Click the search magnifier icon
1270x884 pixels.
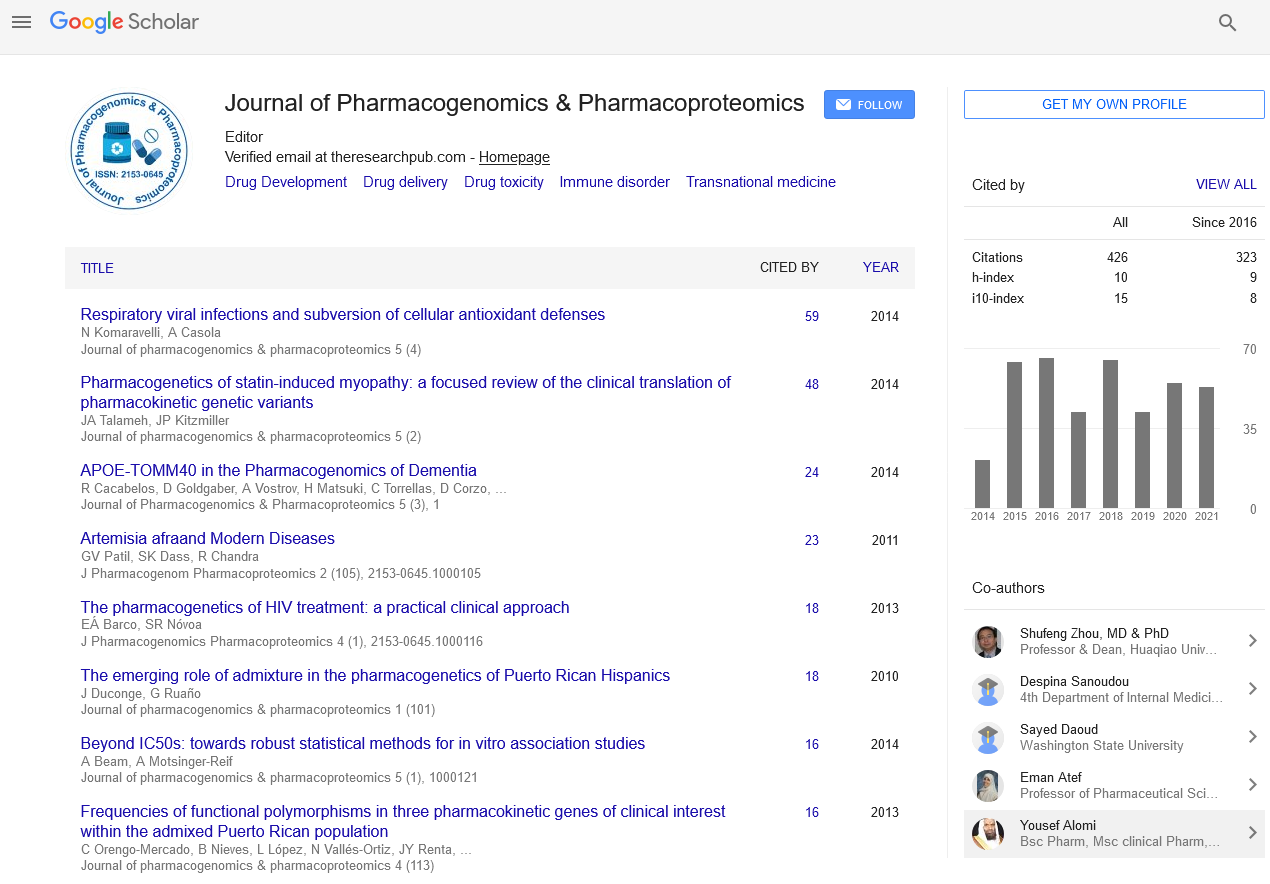(1227, 23)
